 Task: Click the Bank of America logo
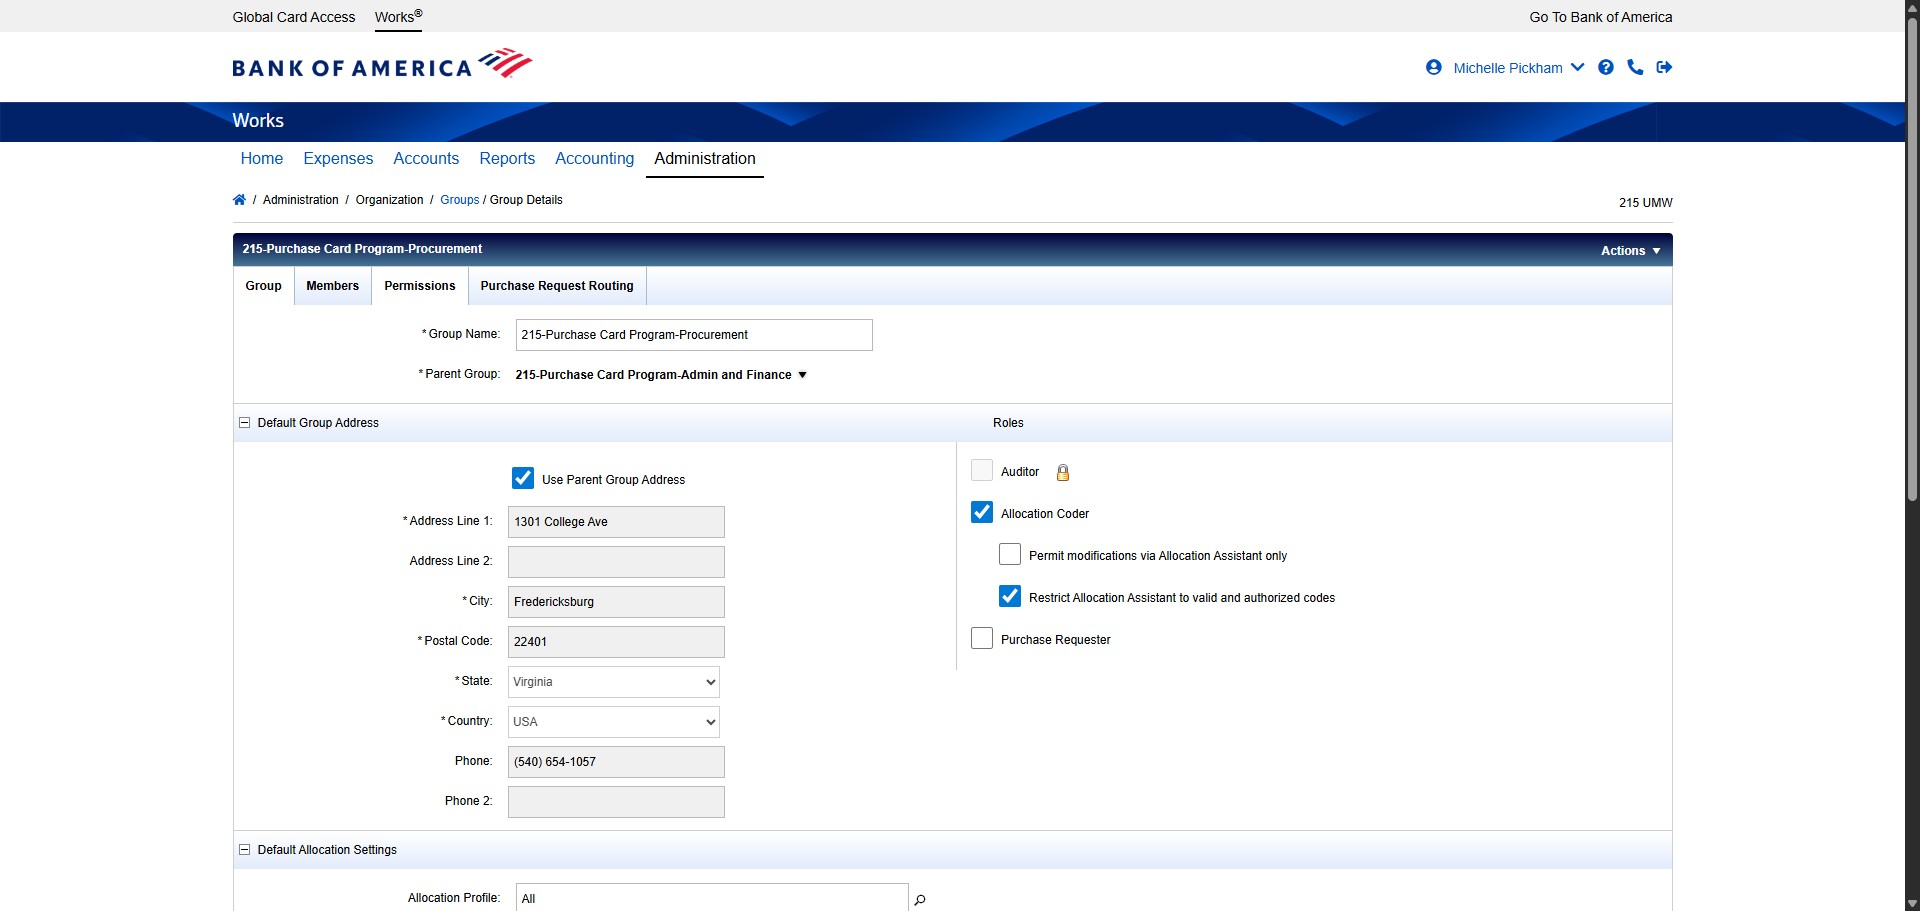click(381, 63)
